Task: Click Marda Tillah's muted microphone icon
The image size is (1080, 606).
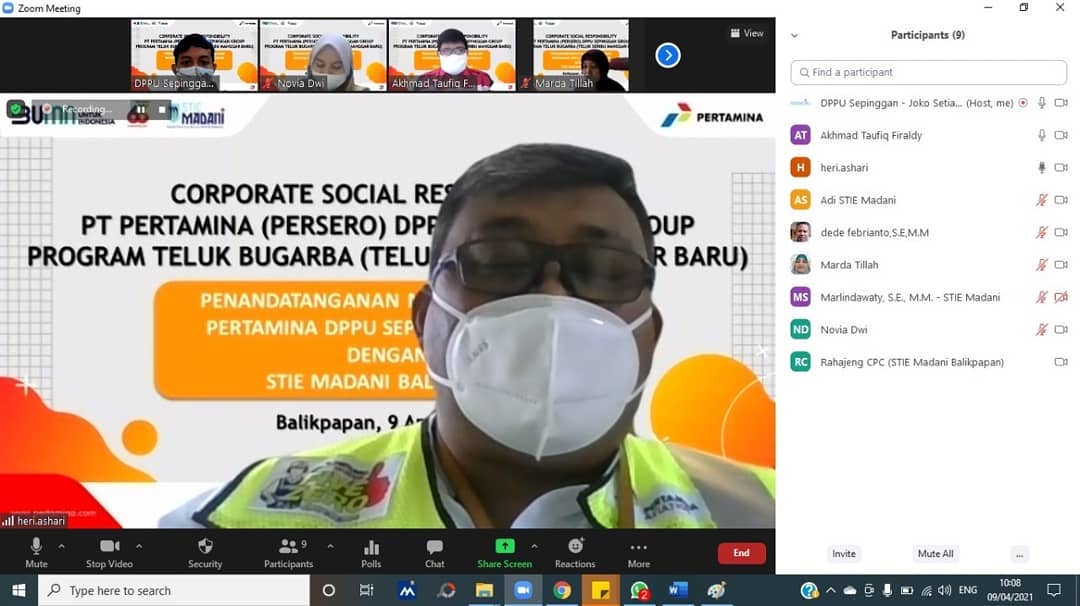Action: click(x=1041, y=264)
